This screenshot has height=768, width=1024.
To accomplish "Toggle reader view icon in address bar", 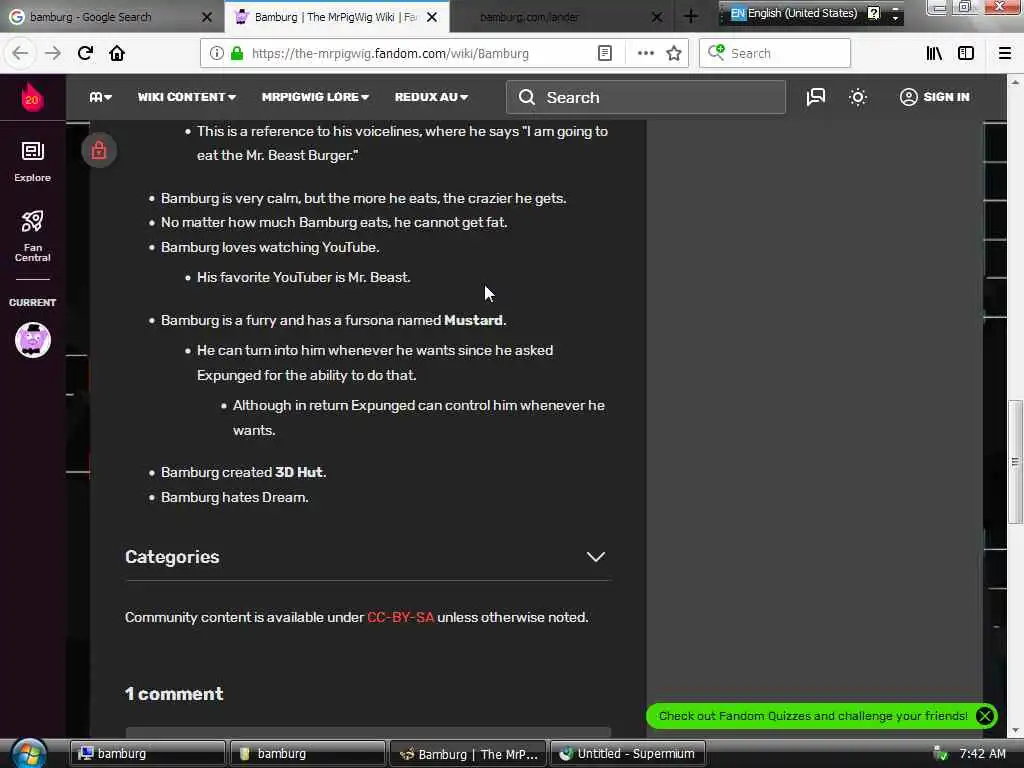I will click(605, 54).
